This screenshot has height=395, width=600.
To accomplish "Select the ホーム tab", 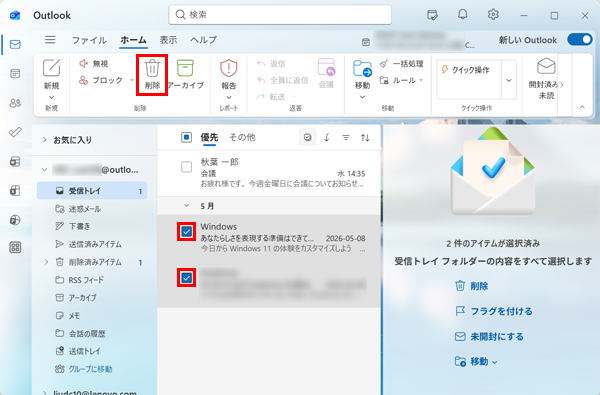I will [x=133, y=40].
